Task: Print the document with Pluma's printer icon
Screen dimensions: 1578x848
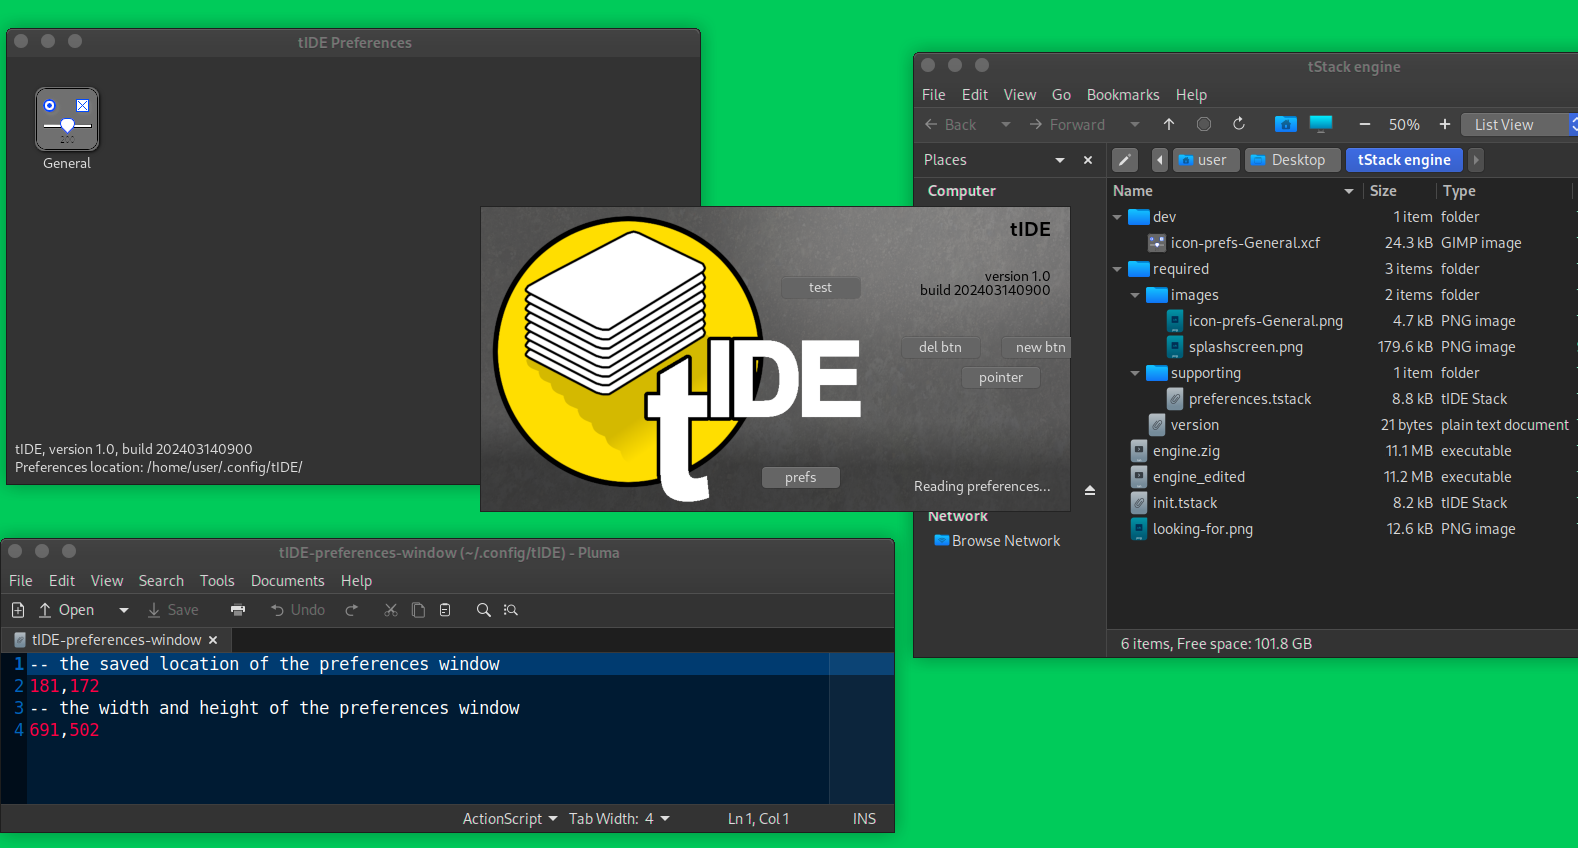Action: click(238, 610)
